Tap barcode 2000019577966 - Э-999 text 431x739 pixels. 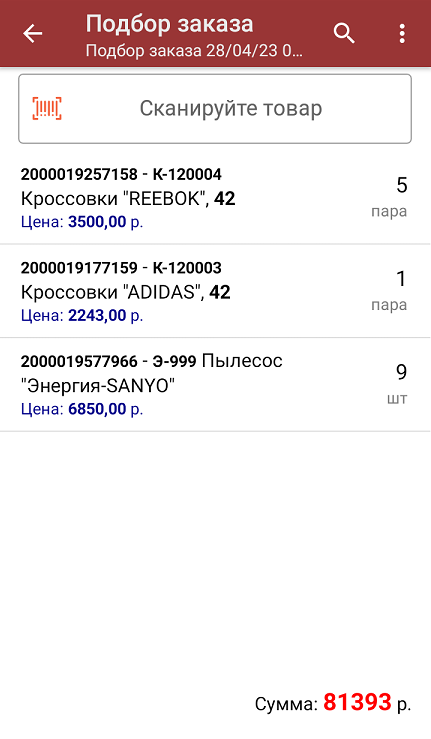[108, 361]
